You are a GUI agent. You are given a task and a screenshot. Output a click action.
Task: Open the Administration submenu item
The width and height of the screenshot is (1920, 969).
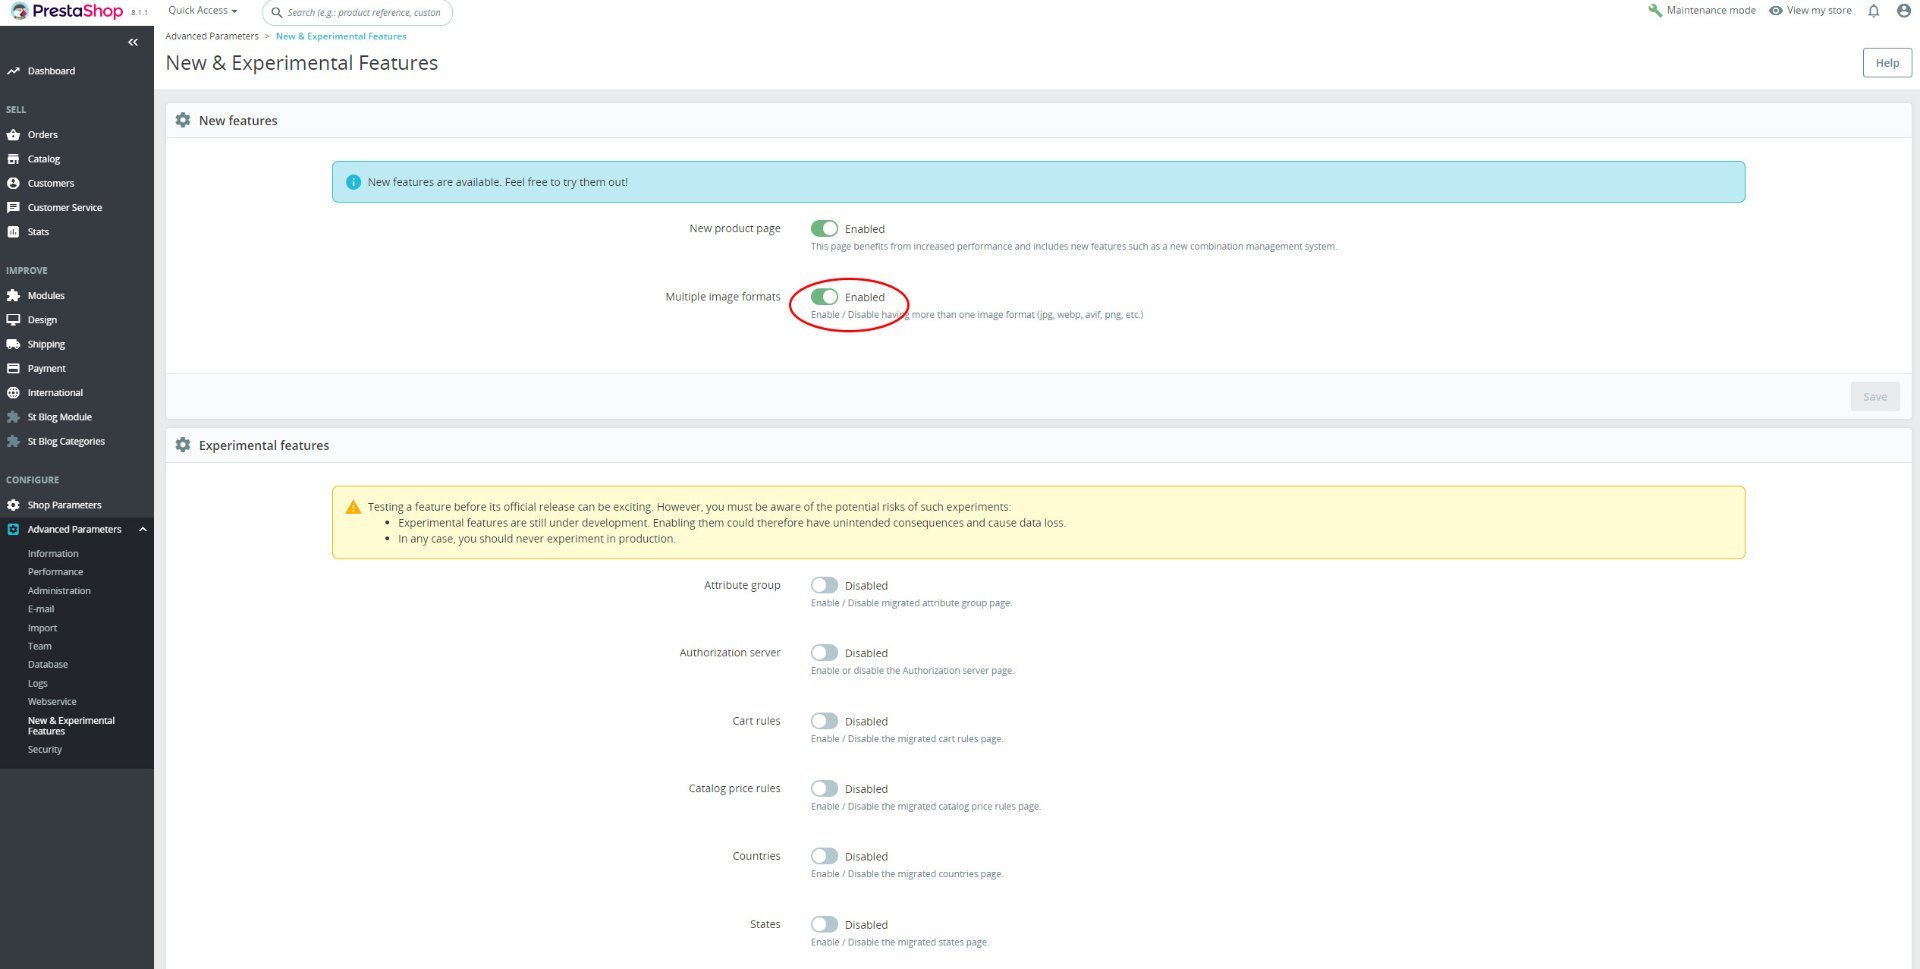tap(59, 591)
